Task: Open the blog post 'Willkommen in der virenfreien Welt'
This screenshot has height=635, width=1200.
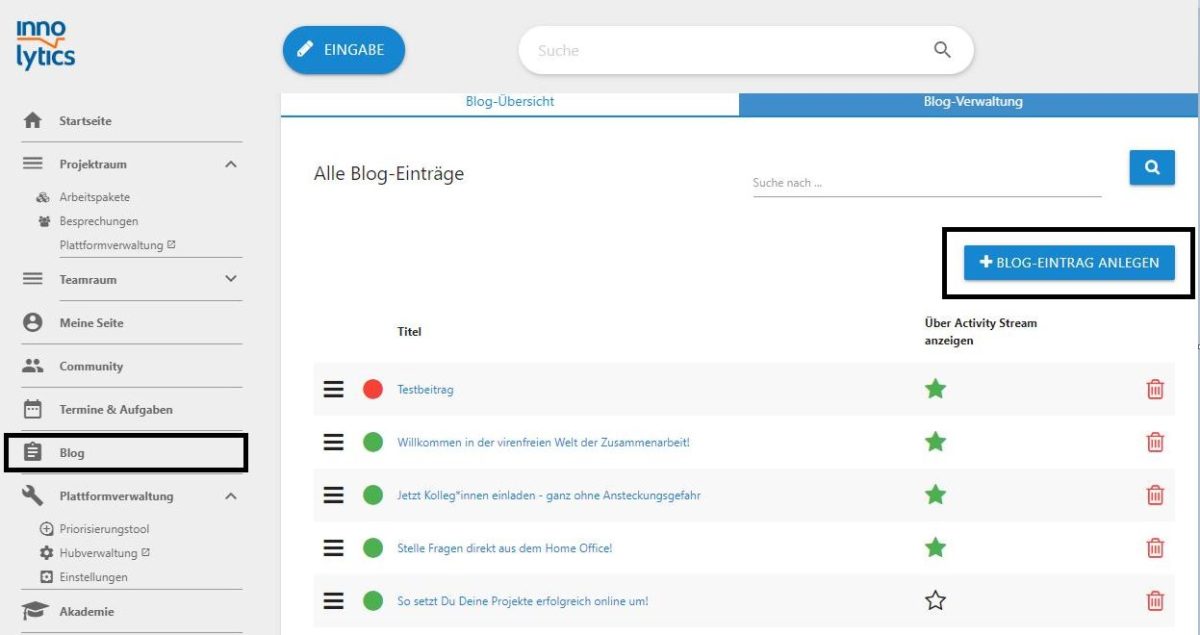Action: [x=542, y=441]
